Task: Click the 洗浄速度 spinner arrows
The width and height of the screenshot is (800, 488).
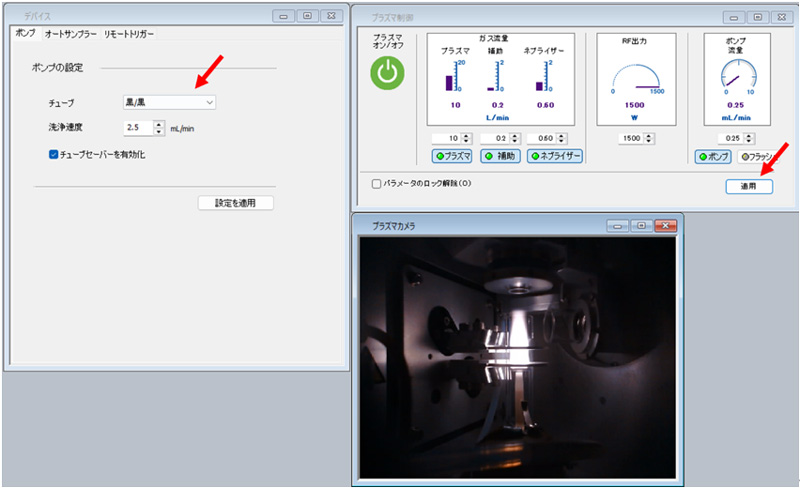Action: click(x=159, y=128)
